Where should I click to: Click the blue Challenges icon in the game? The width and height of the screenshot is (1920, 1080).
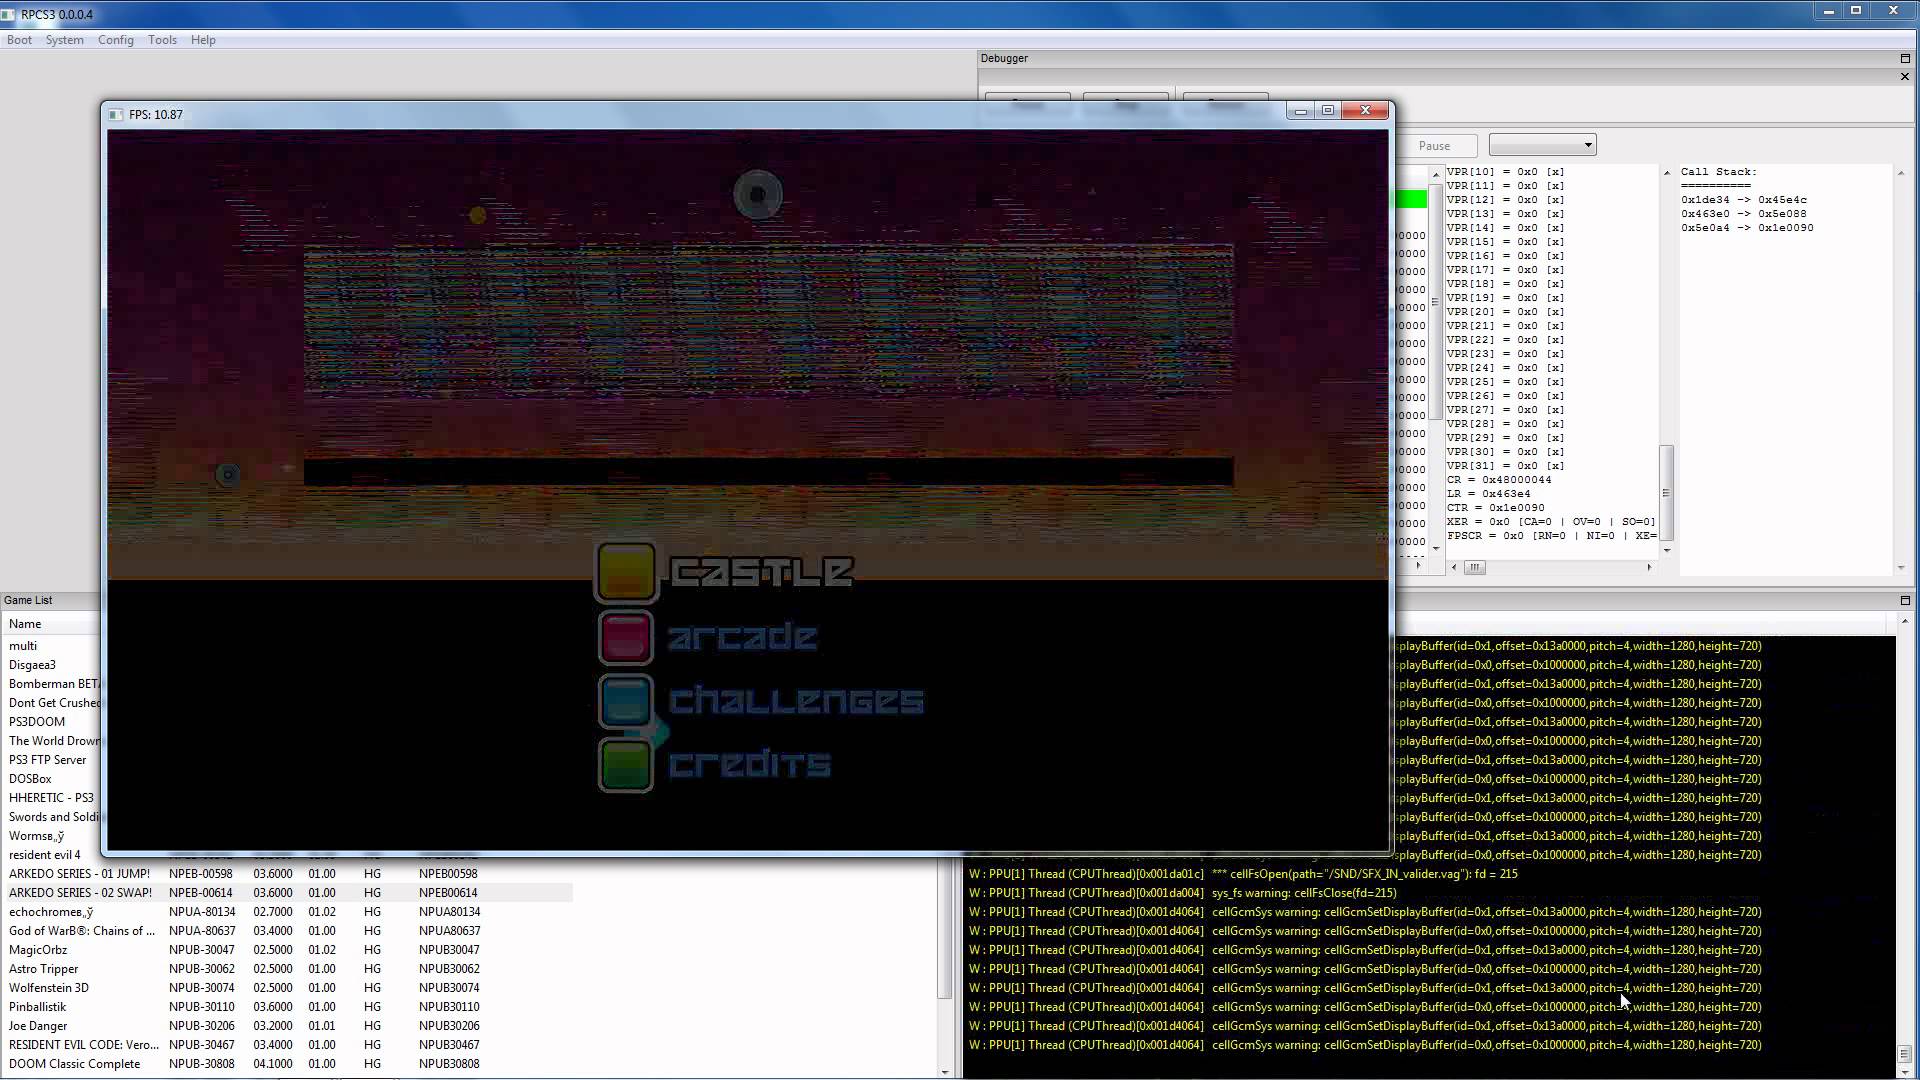tap(626, 701)
